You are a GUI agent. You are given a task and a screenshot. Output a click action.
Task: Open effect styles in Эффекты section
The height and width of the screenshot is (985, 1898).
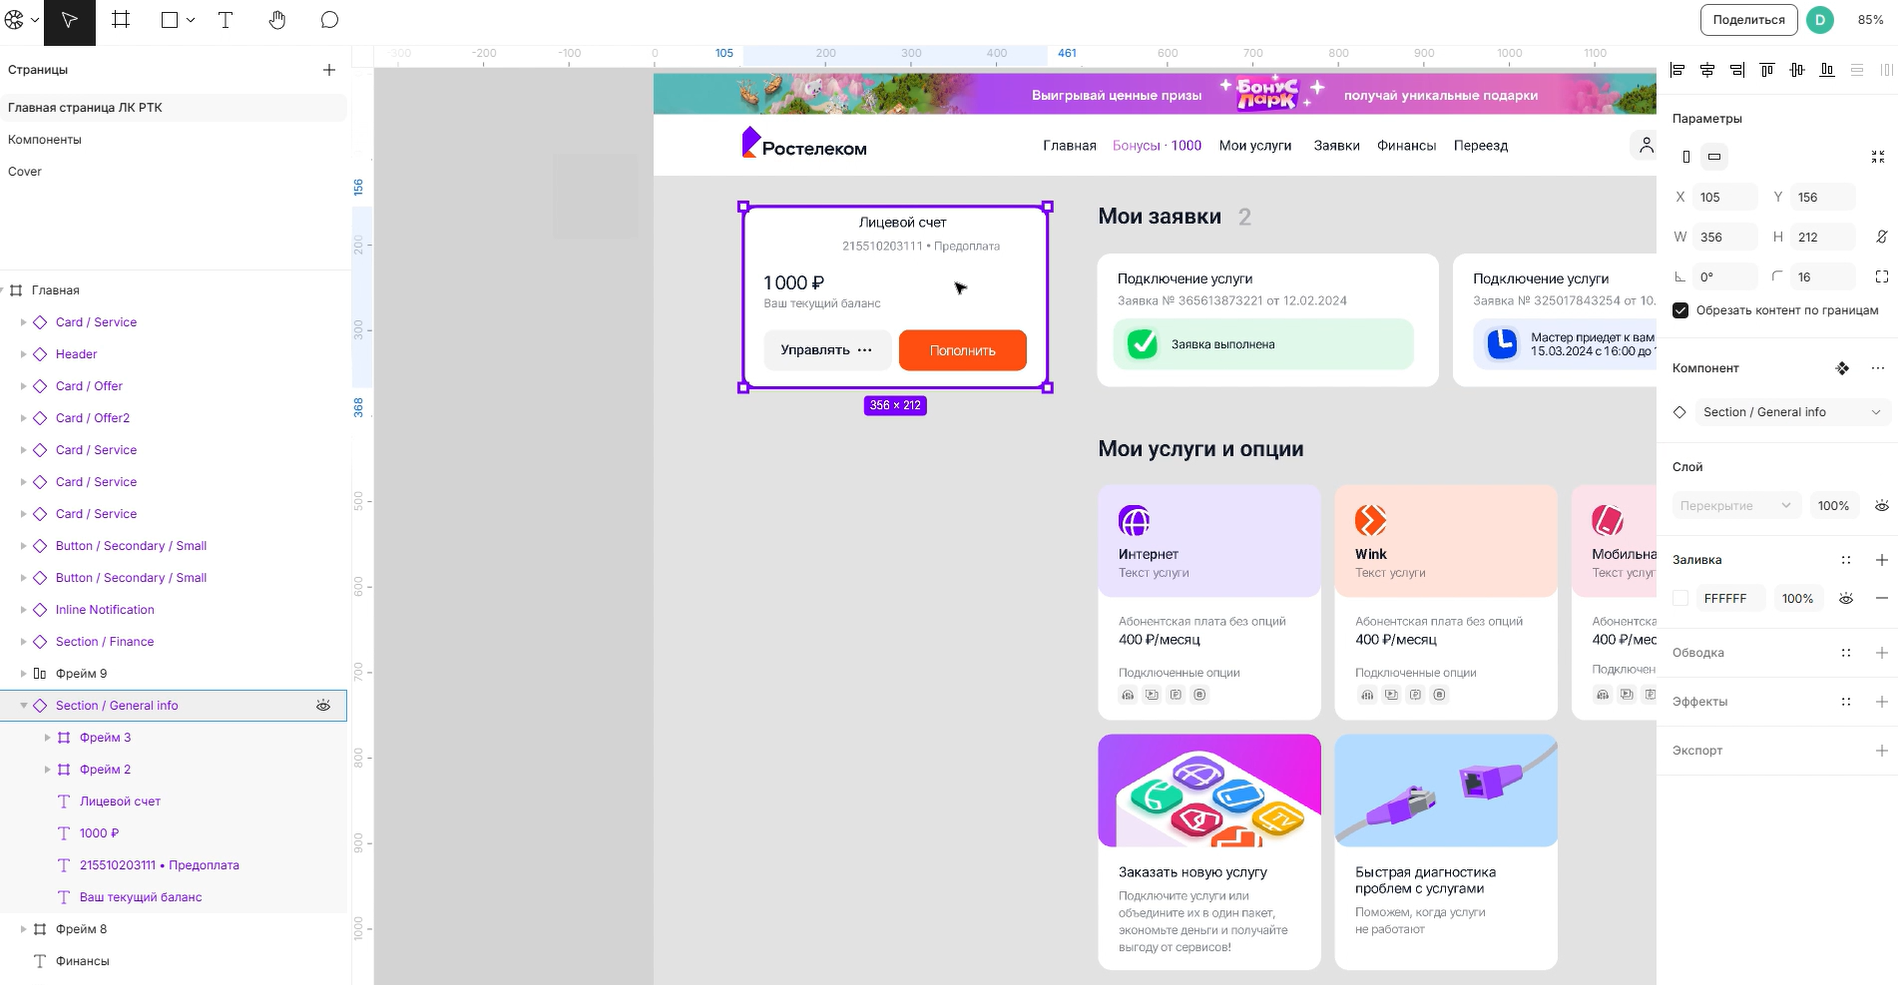point(1846,702)
